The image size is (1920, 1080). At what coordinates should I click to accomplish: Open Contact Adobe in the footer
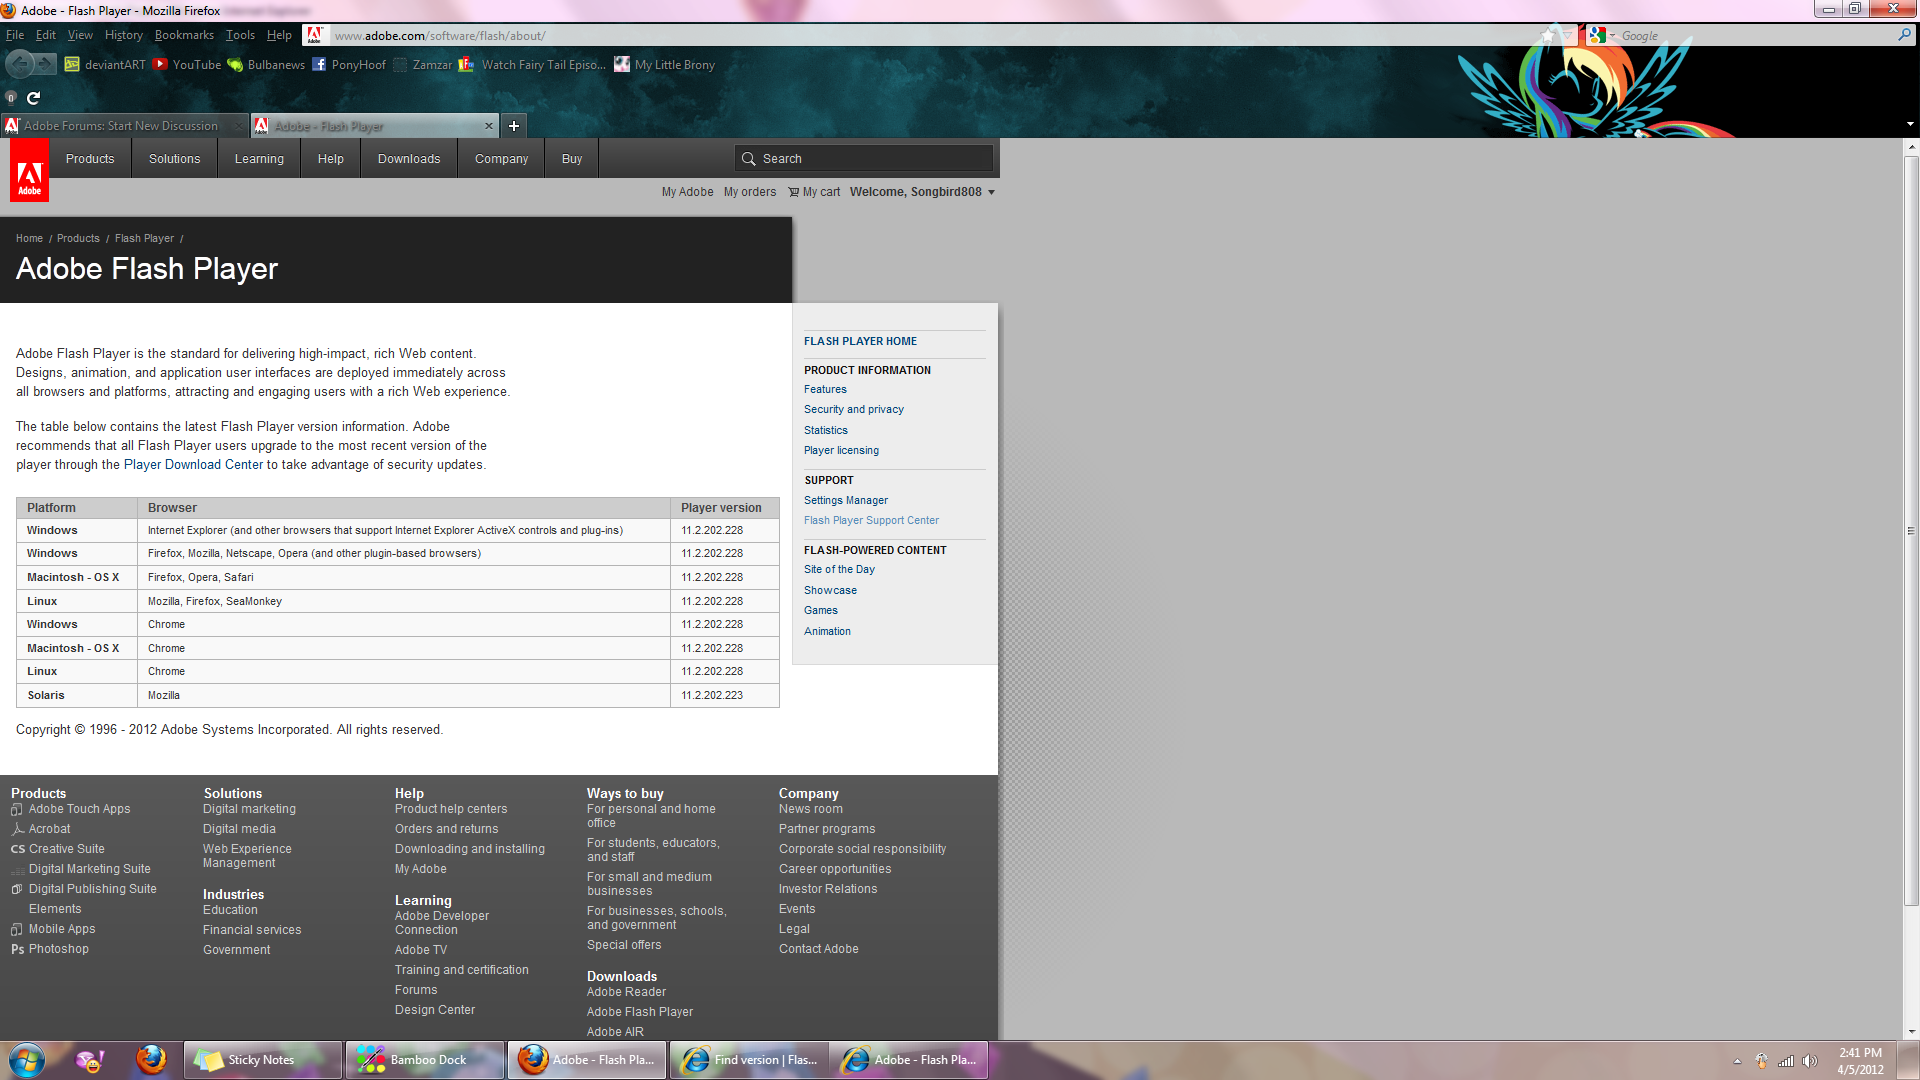pos(818,949)
